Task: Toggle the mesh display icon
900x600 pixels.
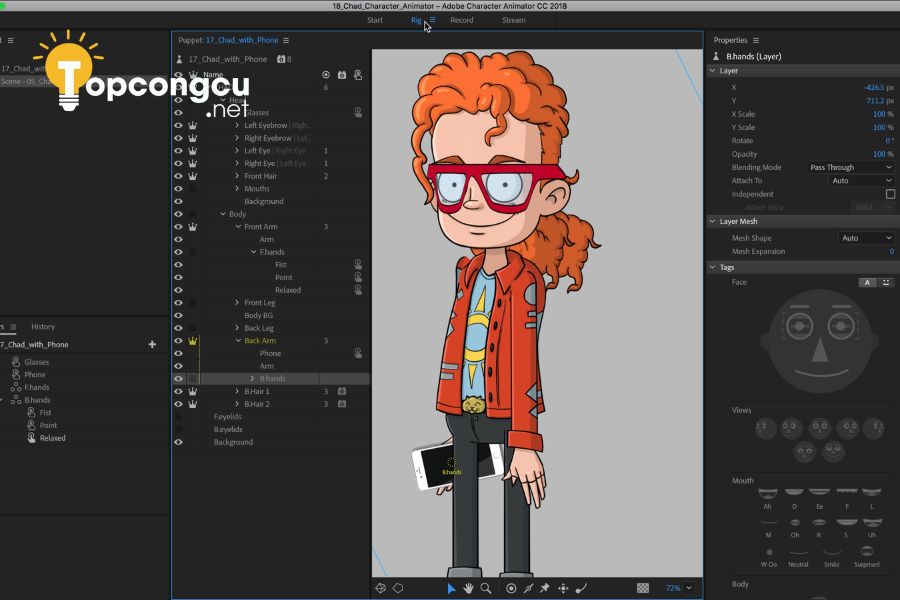Action: [x=381, y=589]
